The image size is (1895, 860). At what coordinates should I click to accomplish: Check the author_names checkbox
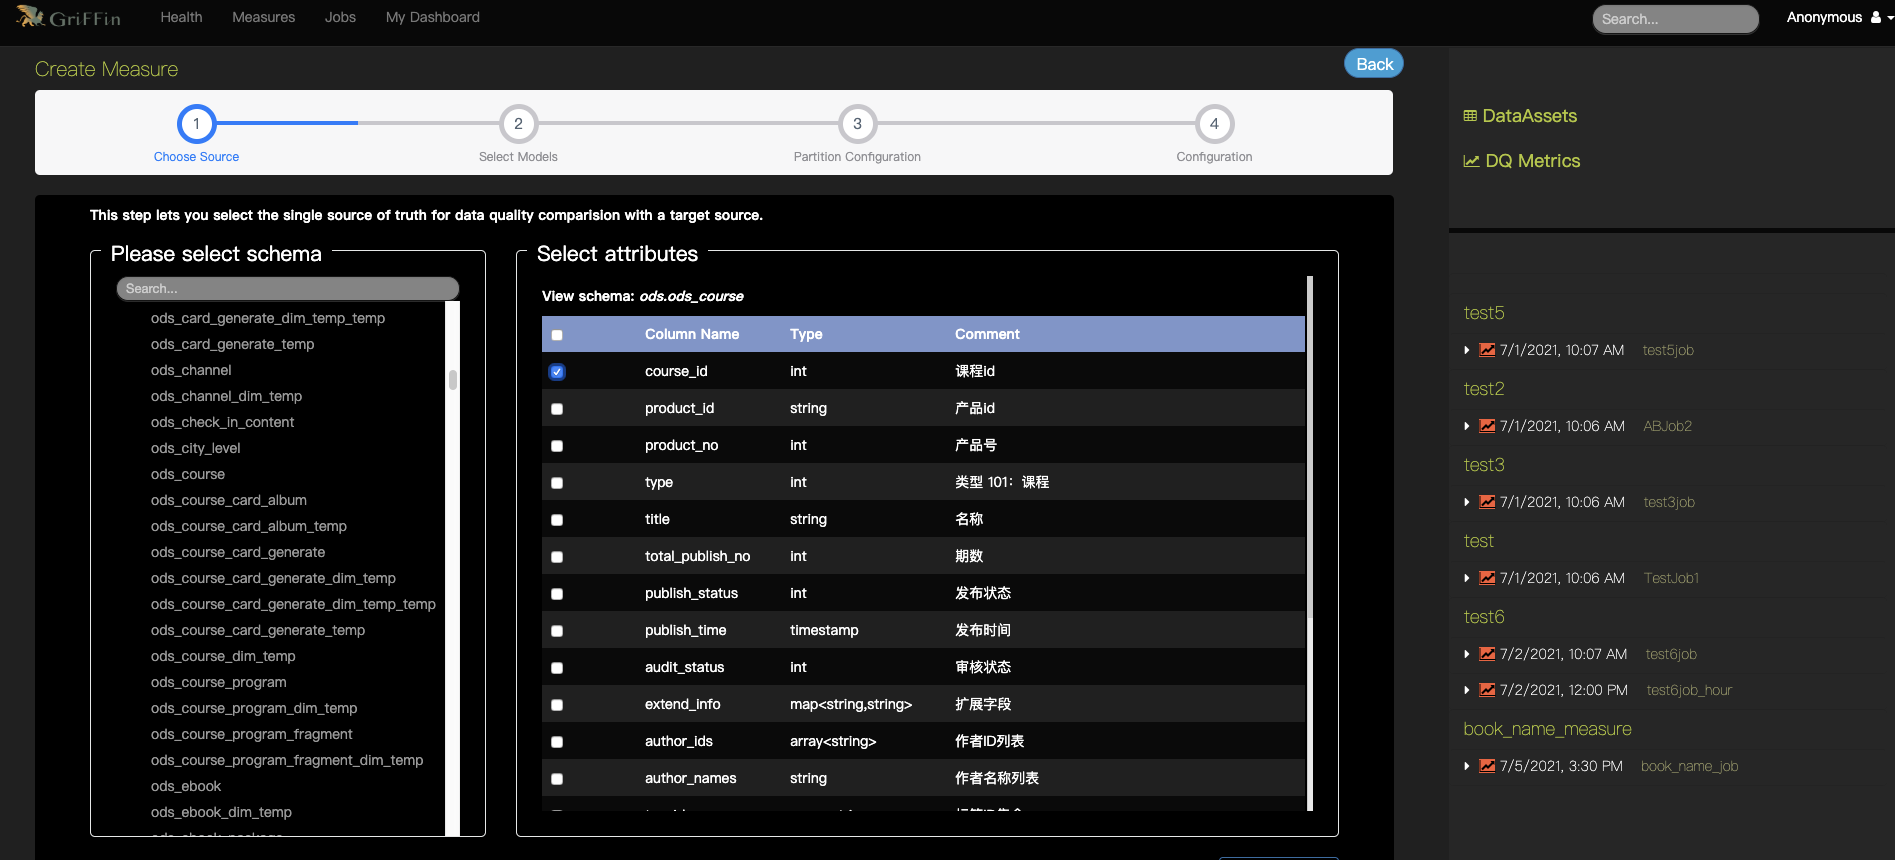[557, 779]
